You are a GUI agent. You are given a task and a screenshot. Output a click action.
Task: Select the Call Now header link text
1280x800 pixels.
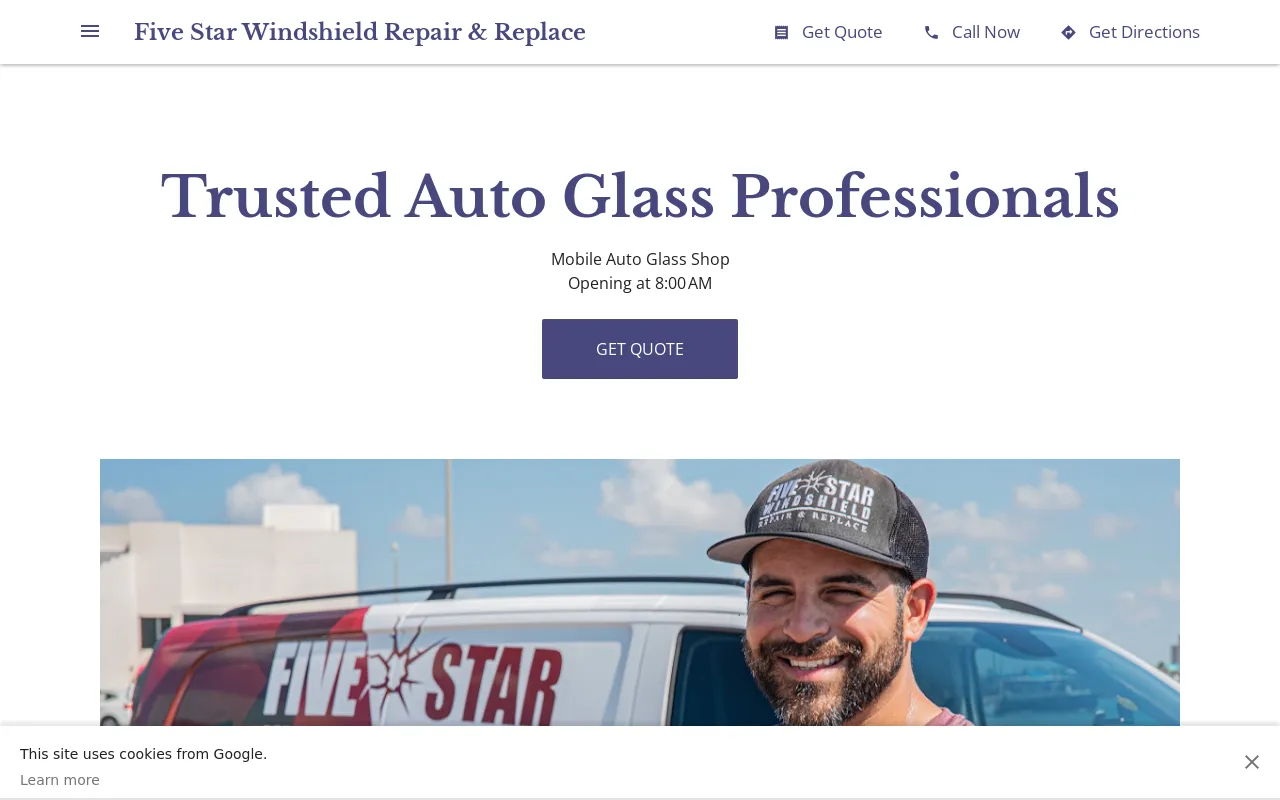pyautogui.click(x=986, y=32)
